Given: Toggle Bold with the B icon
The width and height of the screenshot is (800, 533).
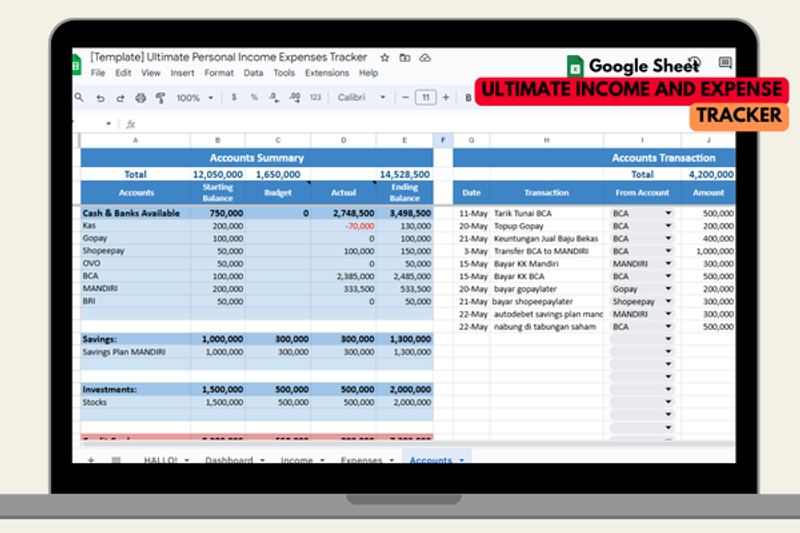Looking at the screenshot, I should [x=468, y=97].
